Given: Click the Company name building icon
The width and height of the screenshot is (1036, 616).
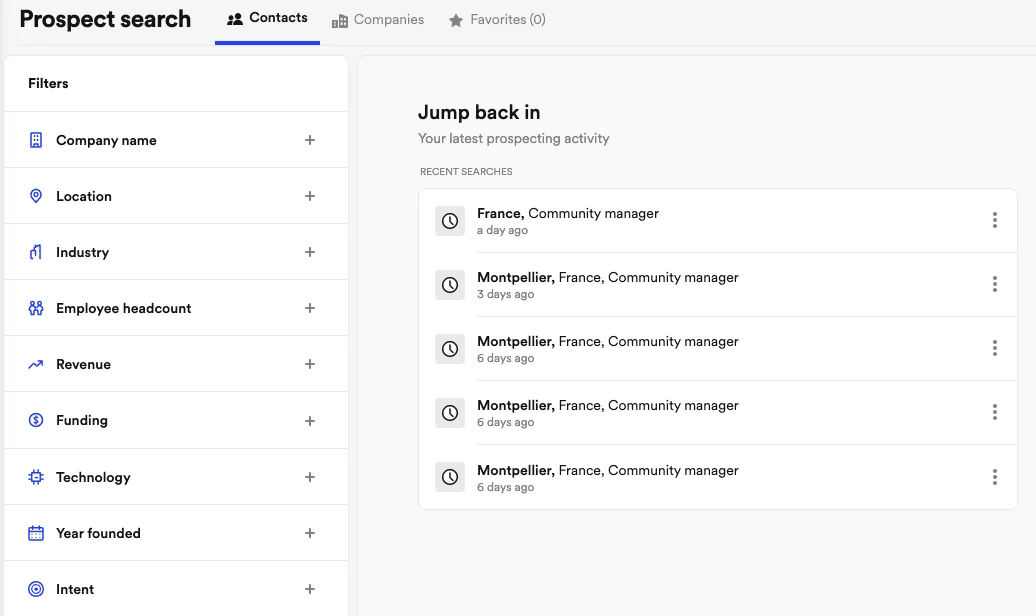Looking at the screenshot, I should point(36,140).
